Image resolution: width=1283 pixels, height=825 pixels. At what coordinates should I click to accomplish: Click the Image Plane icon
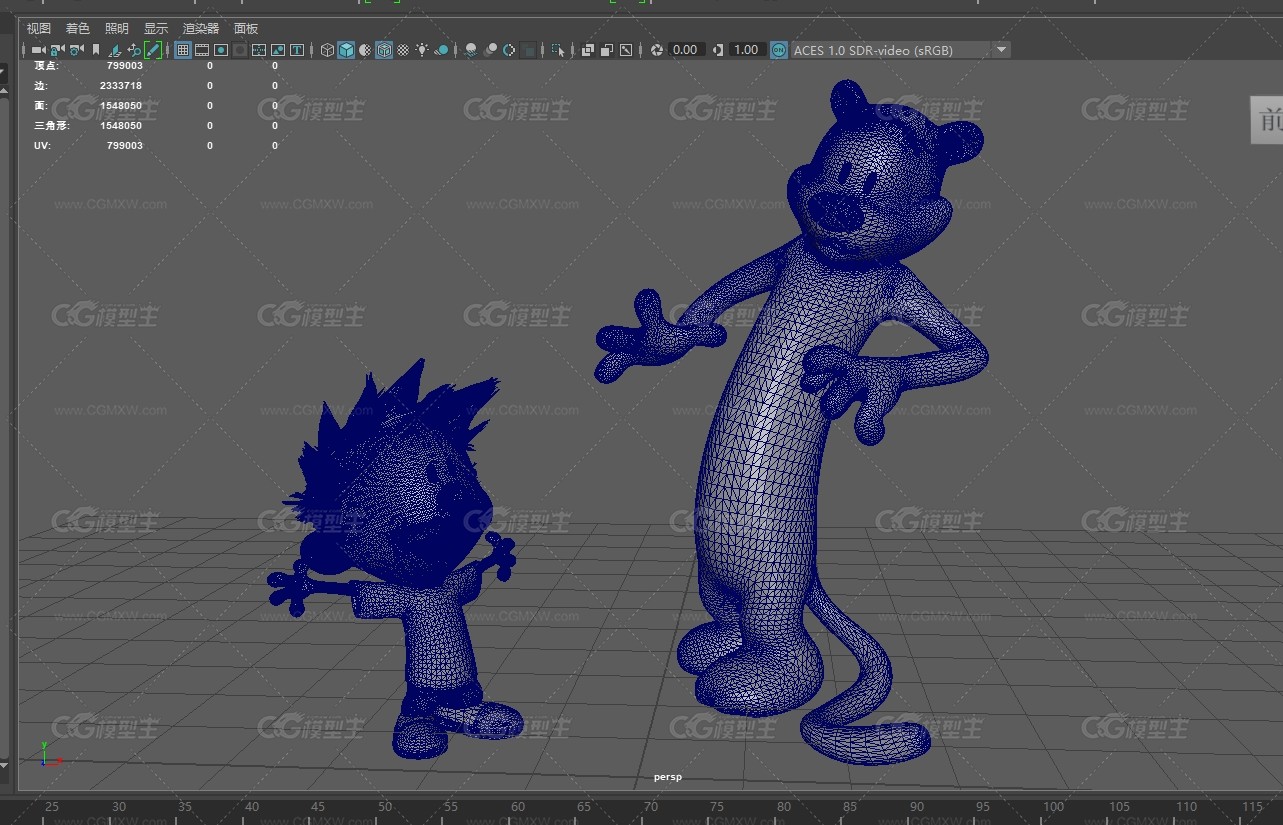click(x=114, y=50)
